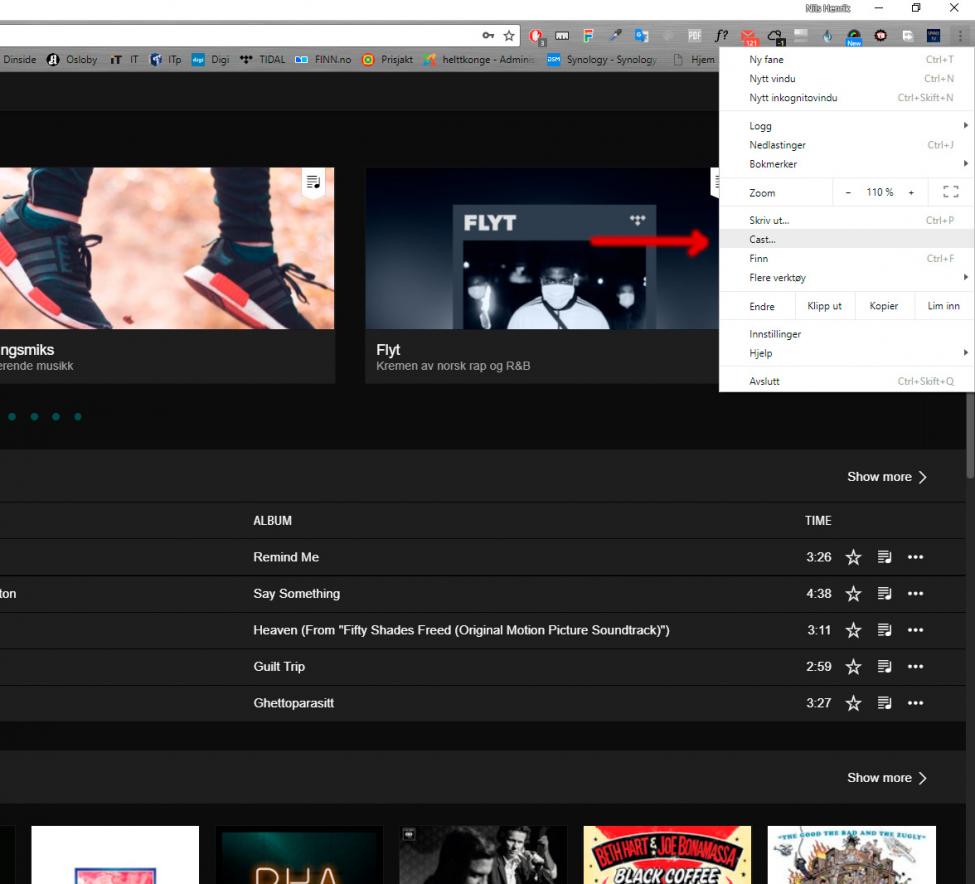Image resolution: width=975 pixels, height=884 pixels.
Task: Open more options for Remind Me
Action: 915,557
